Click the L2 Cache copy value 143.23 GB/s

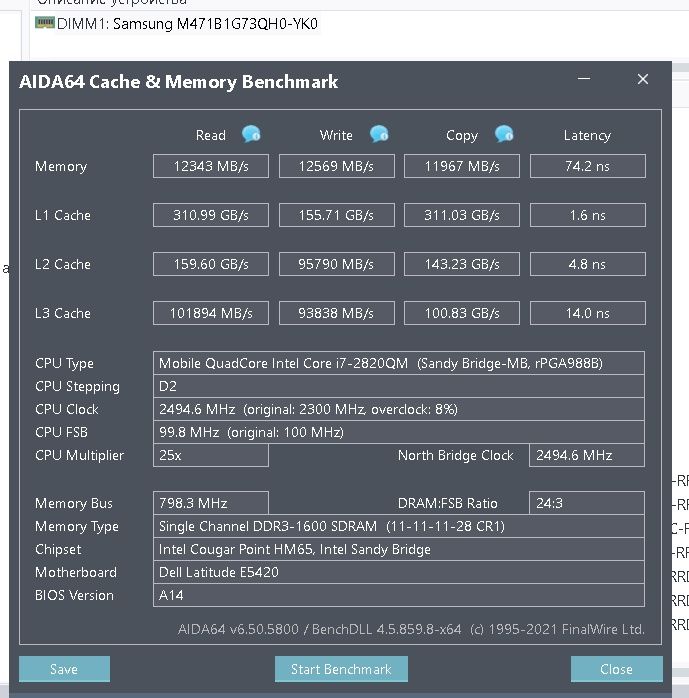[x=462, y=264]
